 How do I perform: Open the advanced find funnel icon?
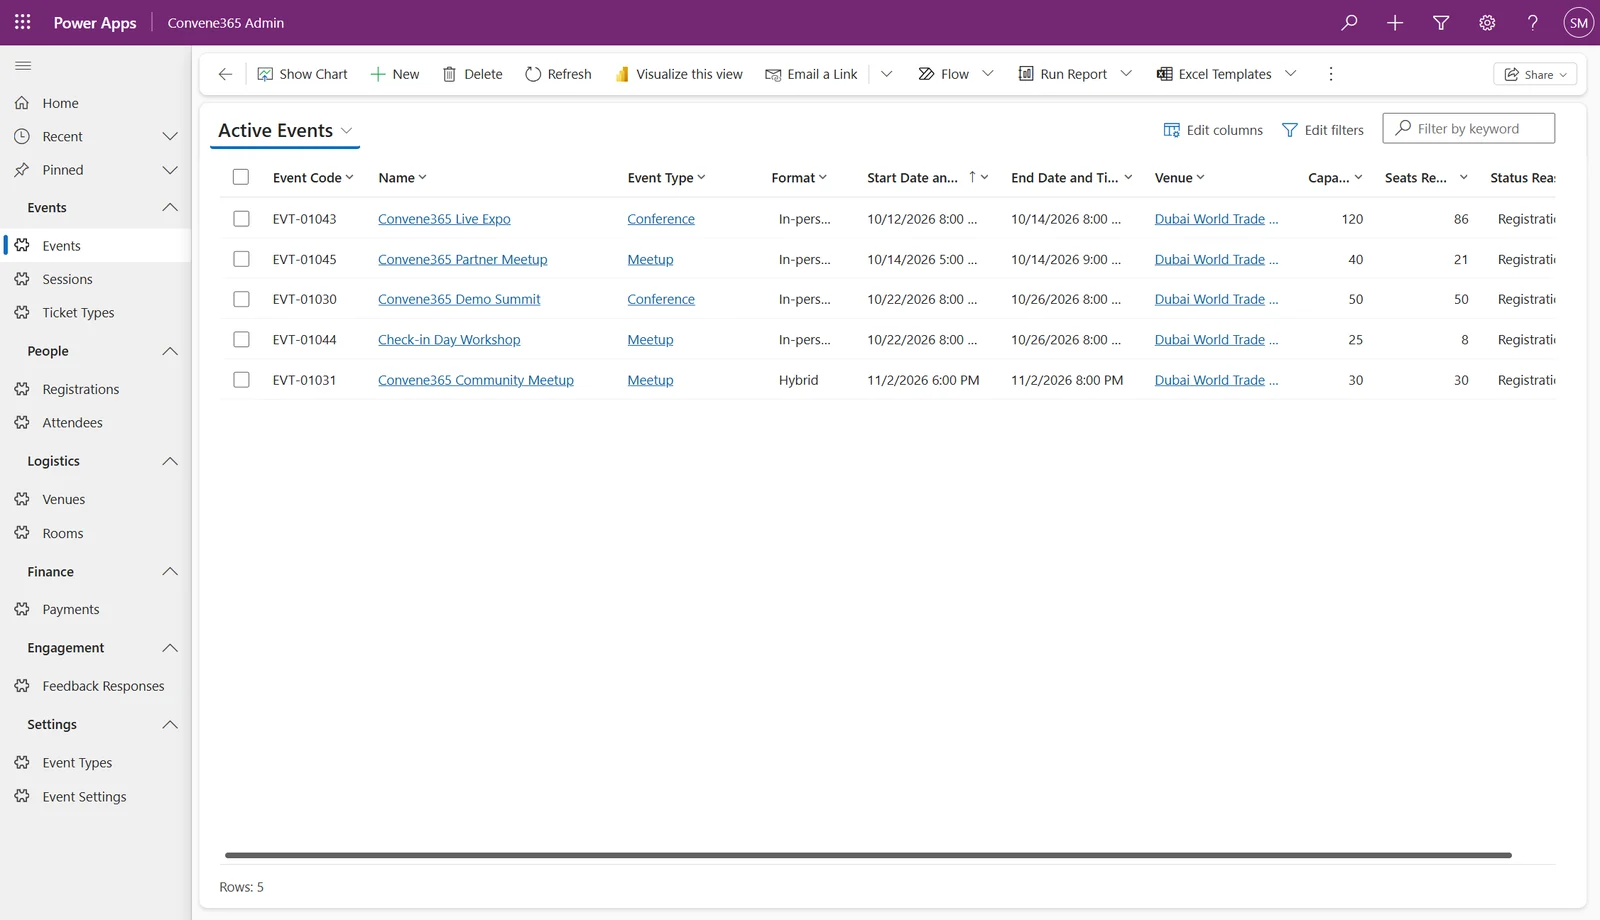(x=1441, y=22)
